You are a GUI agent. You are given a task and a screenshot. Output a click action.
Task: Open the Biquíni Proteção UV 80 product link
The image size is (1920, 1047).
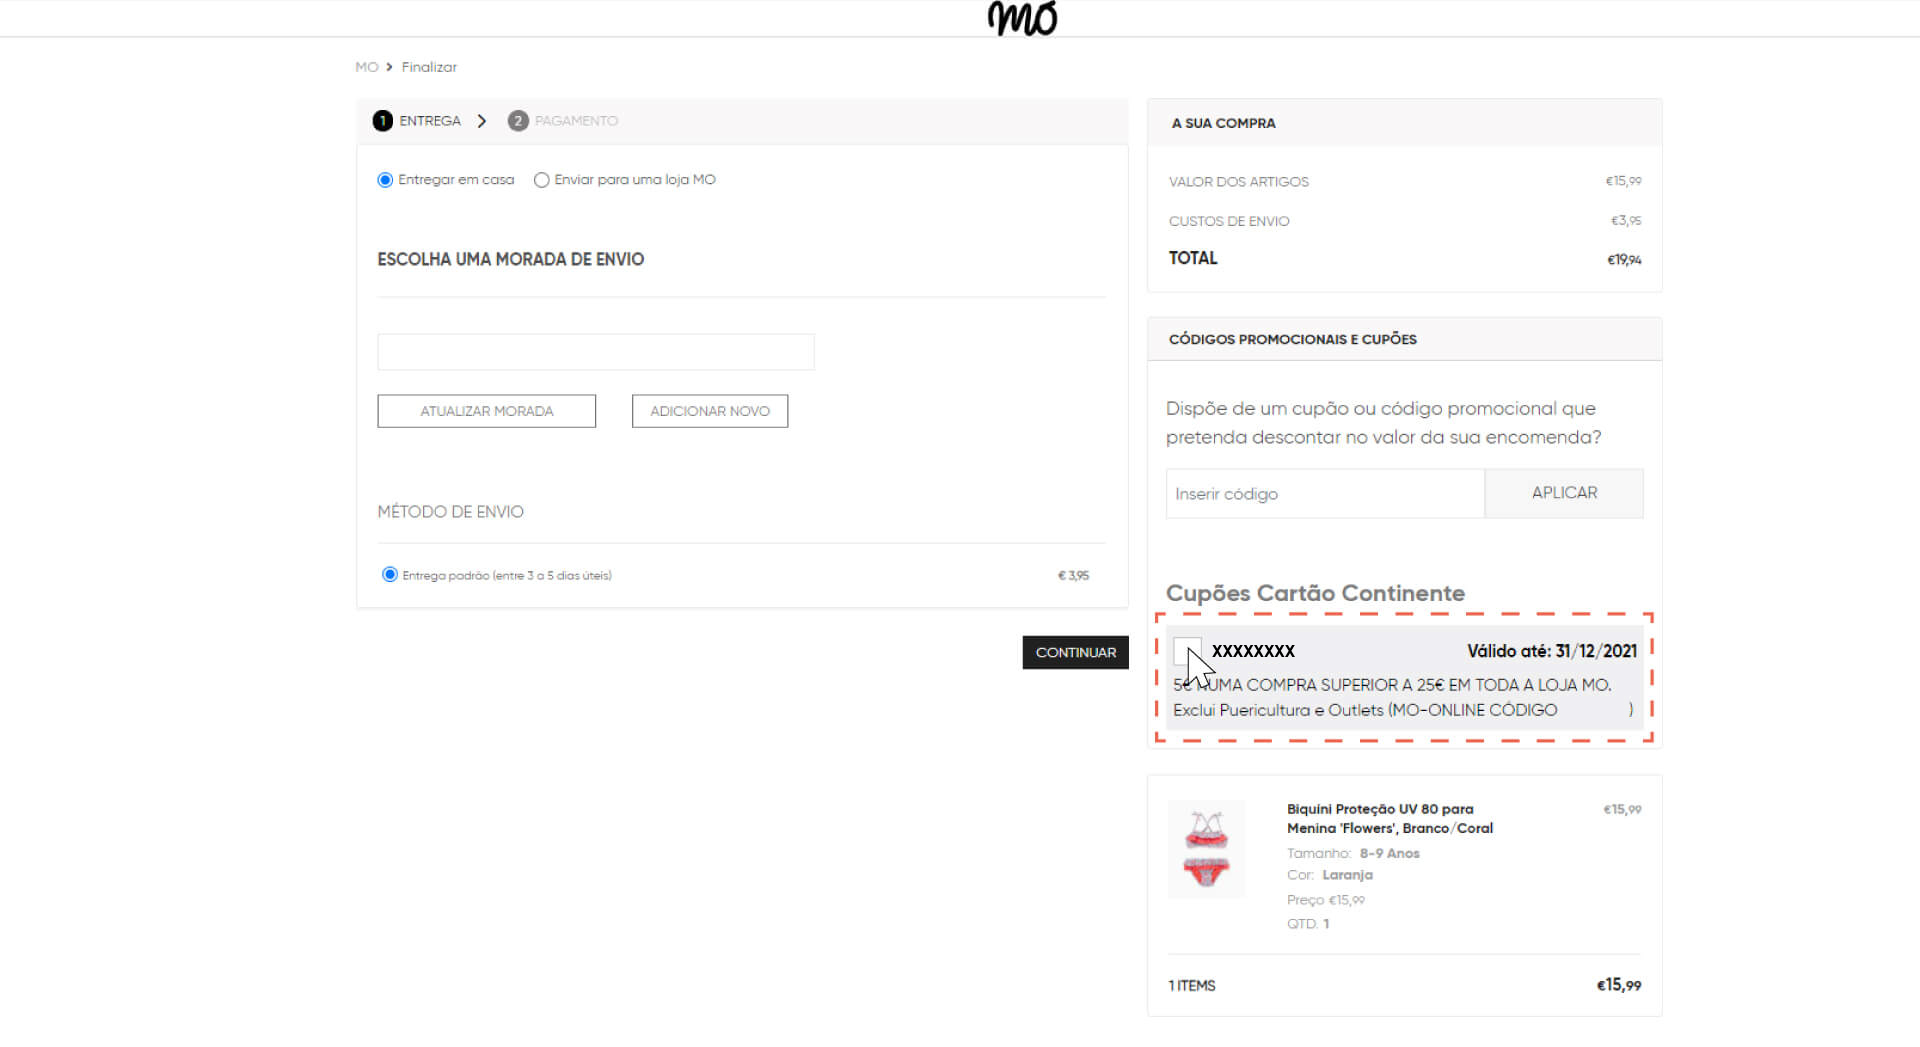pos(1389,818)
